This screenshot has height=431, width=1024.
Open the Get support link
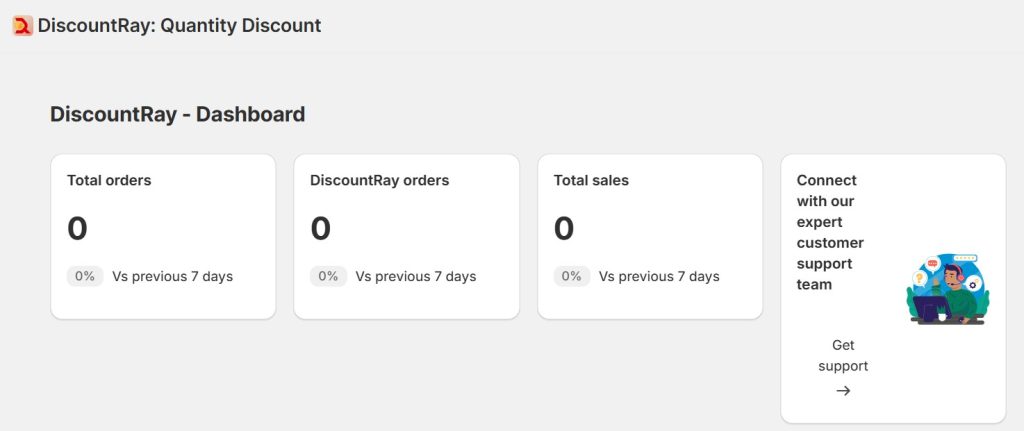pos(843,356)
